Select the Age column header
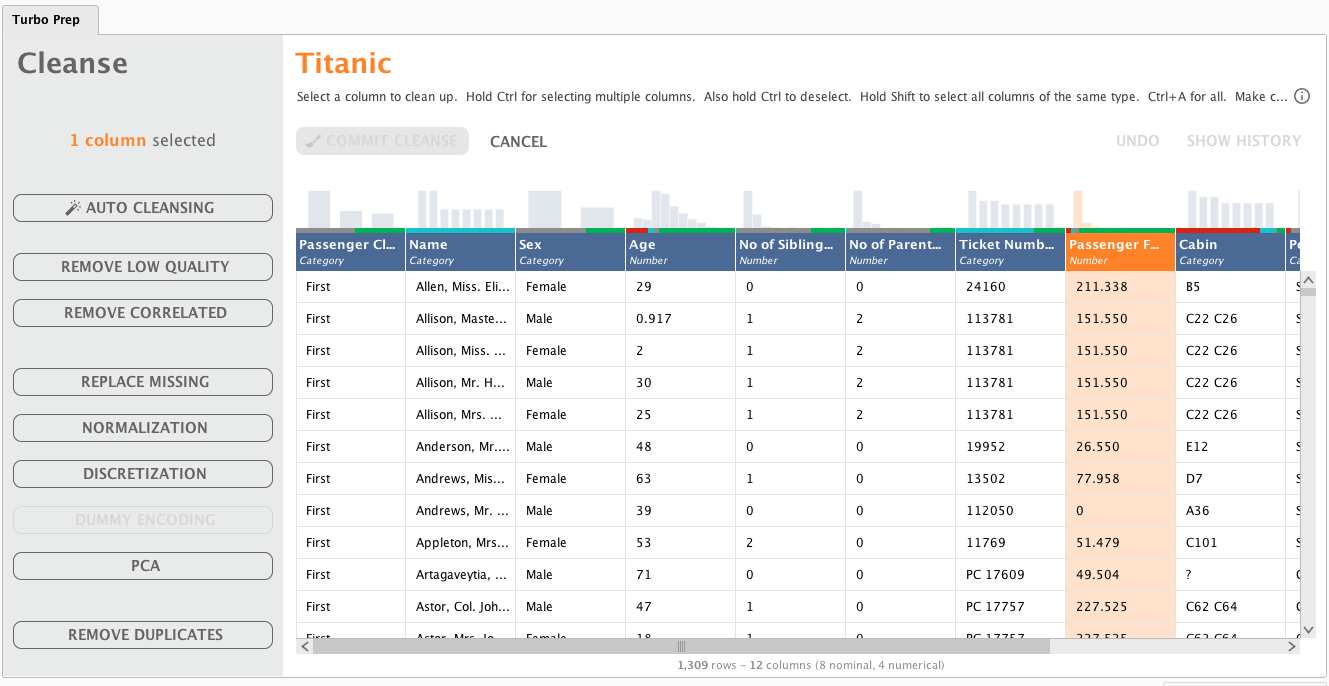 click(680, 252)
